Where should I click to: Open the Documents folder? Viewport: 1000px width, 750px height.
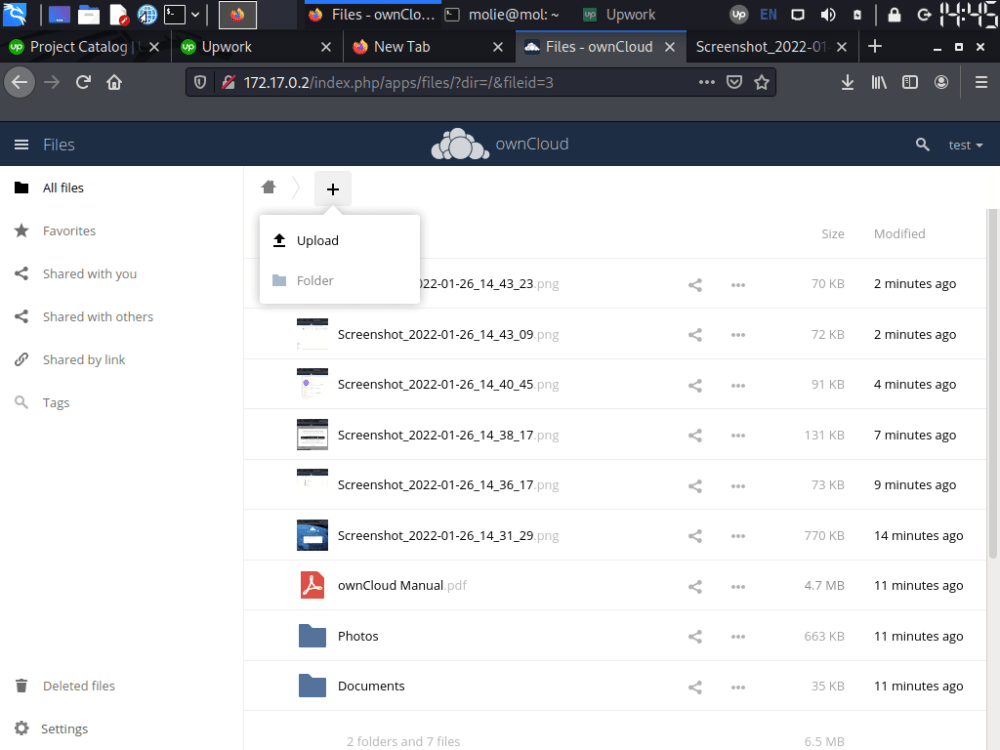coord(371,686)
